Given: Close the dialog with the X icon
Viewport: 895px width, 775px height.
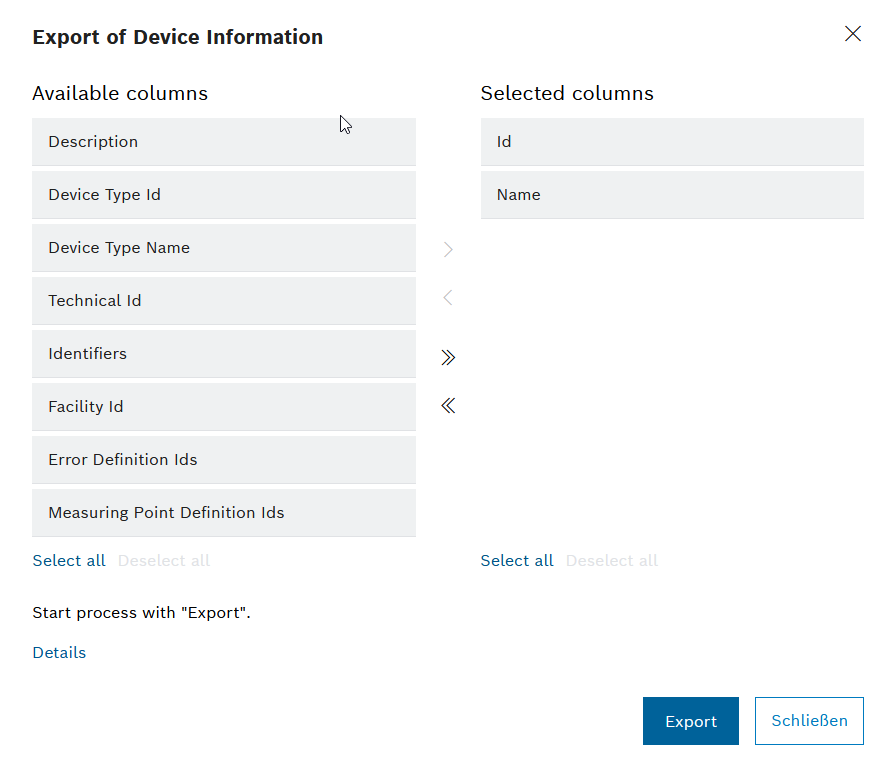Looking at the screenshot, I should (x=852, y=33).
